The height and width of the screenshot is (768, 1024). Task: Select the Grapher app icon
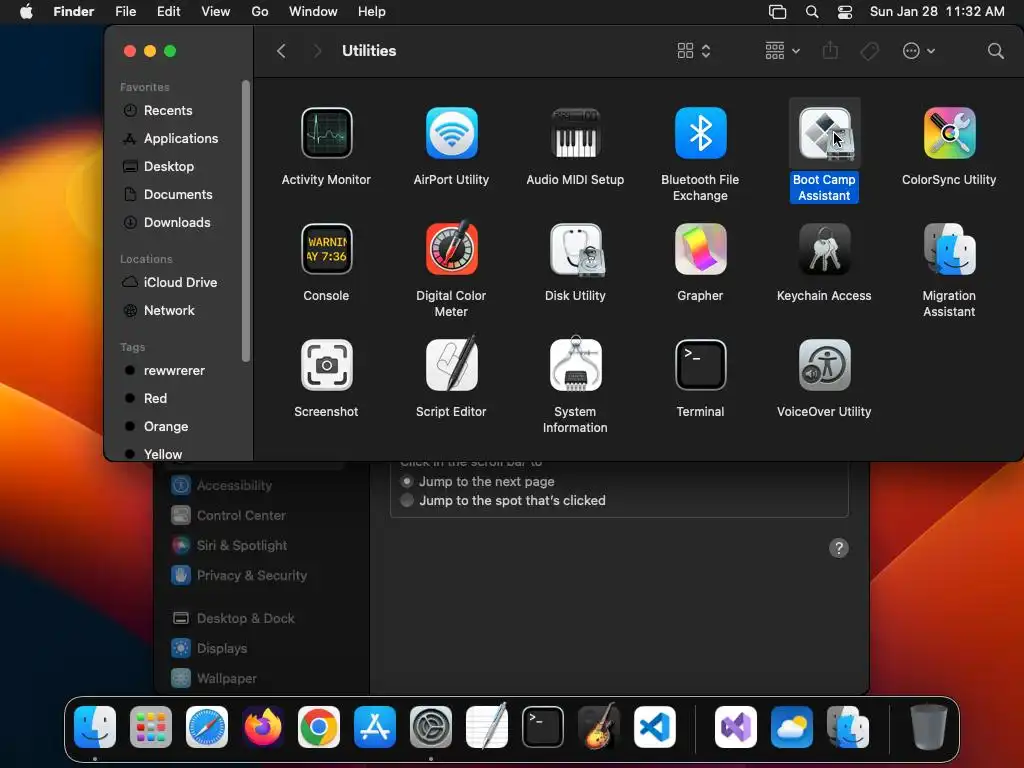tap(700, 249)
